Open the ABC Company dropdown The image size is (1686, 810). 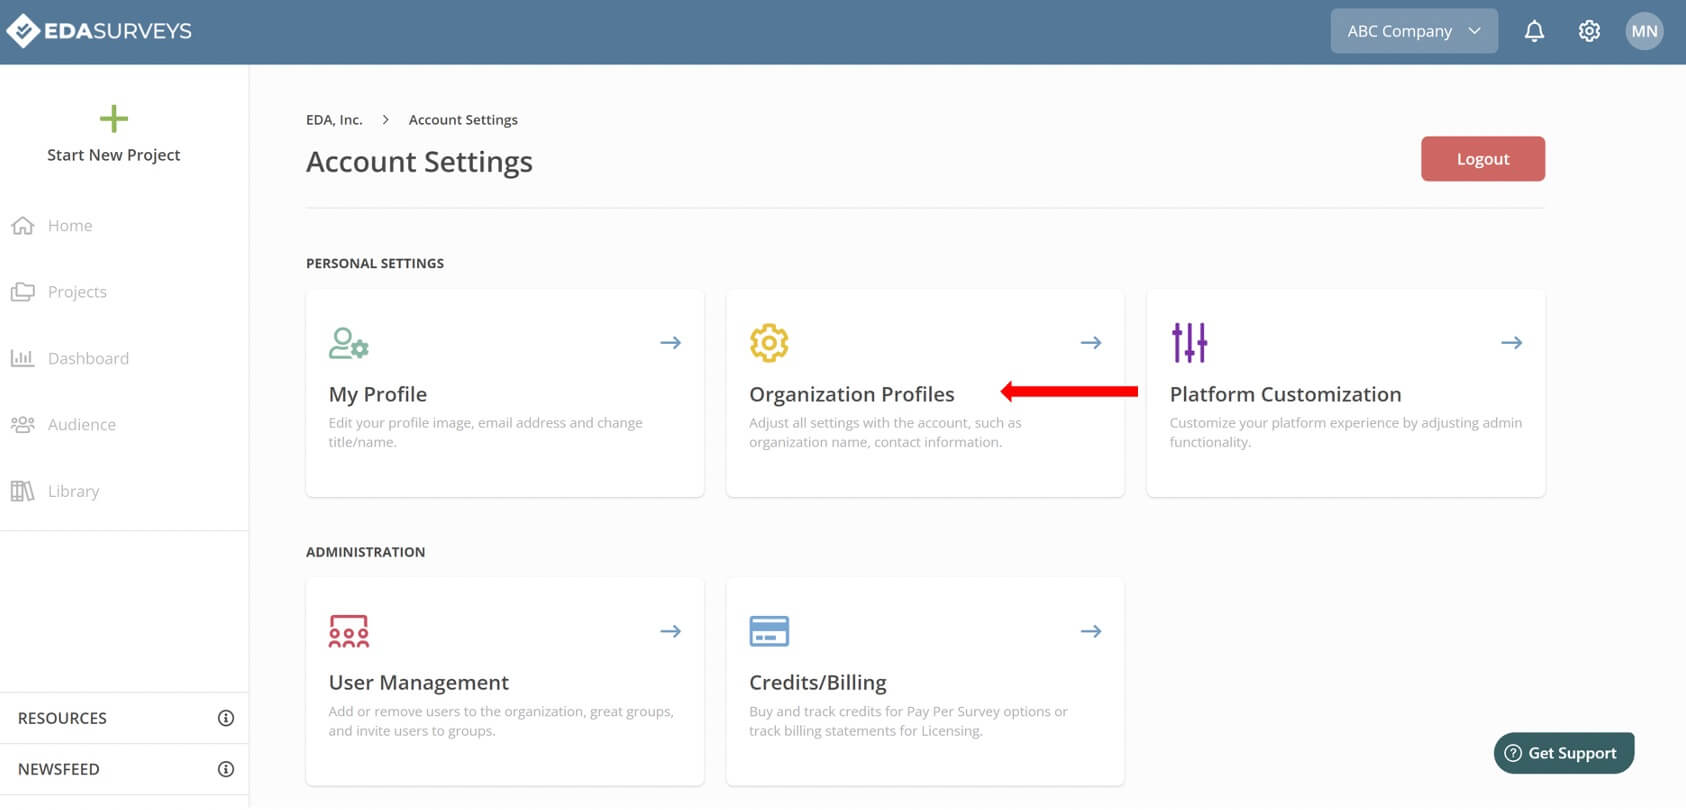[x=1414, y=31]
